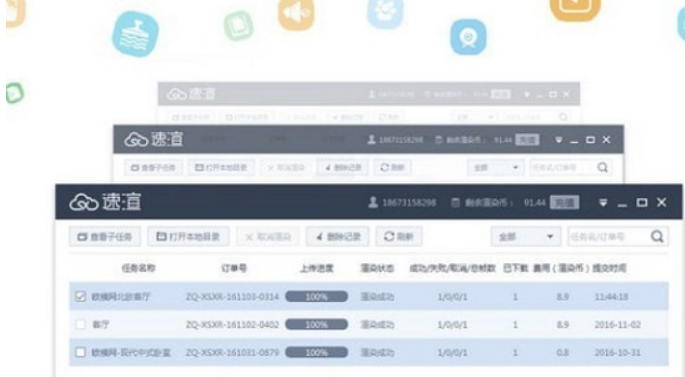Click the 任务名/订单号 search field
Screen dimensions: 685x377
[609, 236]
